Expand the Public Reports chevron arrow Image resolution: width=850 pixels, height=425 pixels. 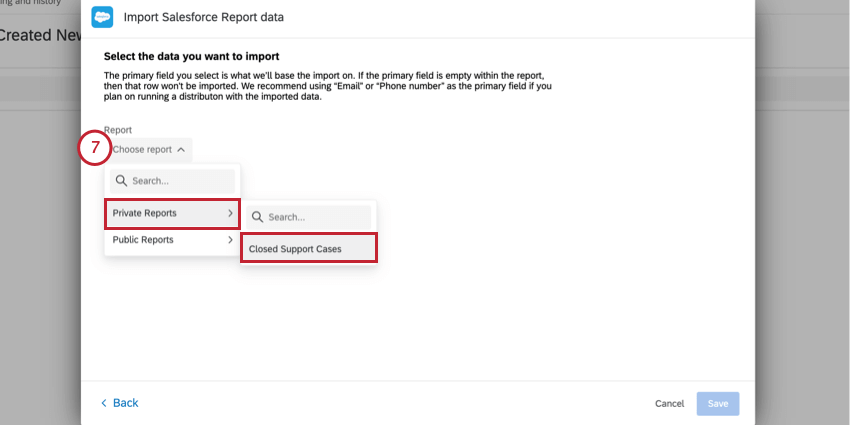tap(230, 240)
